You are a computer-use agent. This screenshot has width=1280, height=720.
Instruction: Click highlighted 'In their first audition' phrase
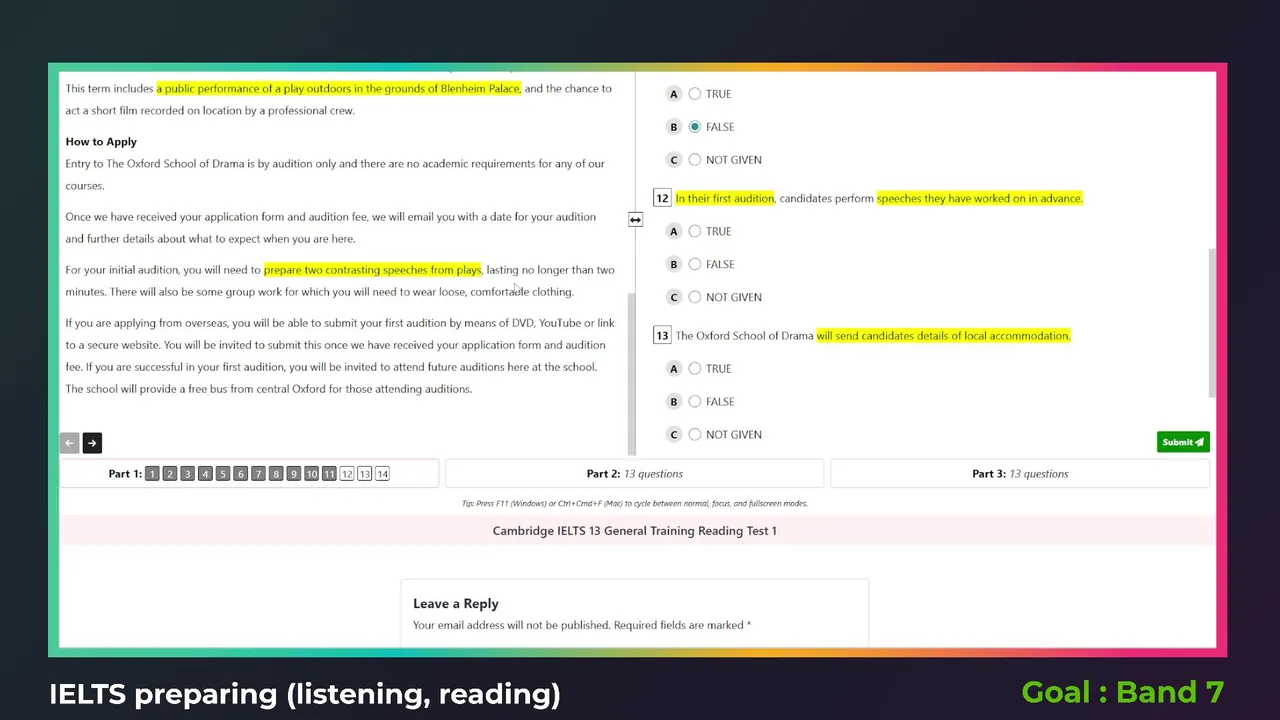coord(725,199)
